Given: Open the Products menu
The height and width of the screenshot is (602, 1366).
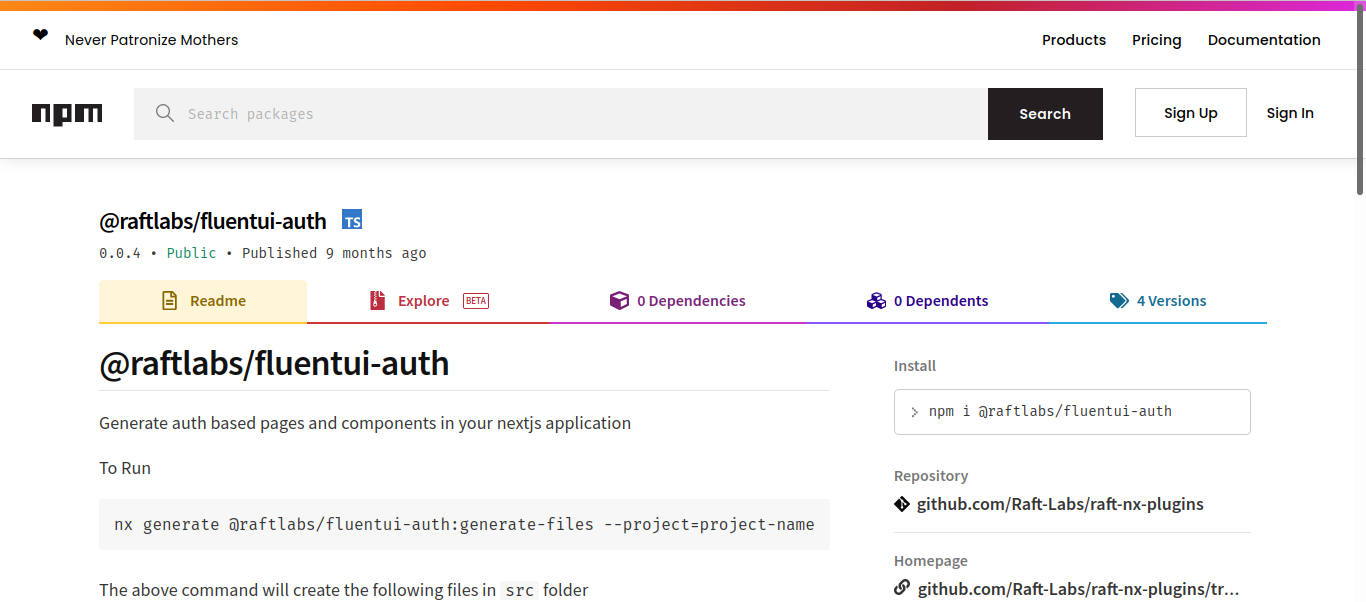Looking at the screenshot, I should 1074,40.
